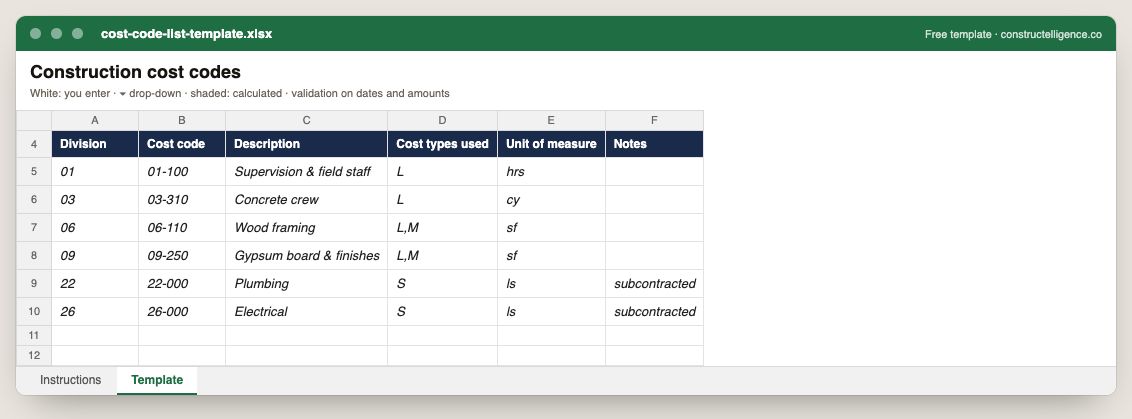Viewport: 1132px width, 419px height.
Task: Select the ls unit in Electrical row
Action: point(551,311)
